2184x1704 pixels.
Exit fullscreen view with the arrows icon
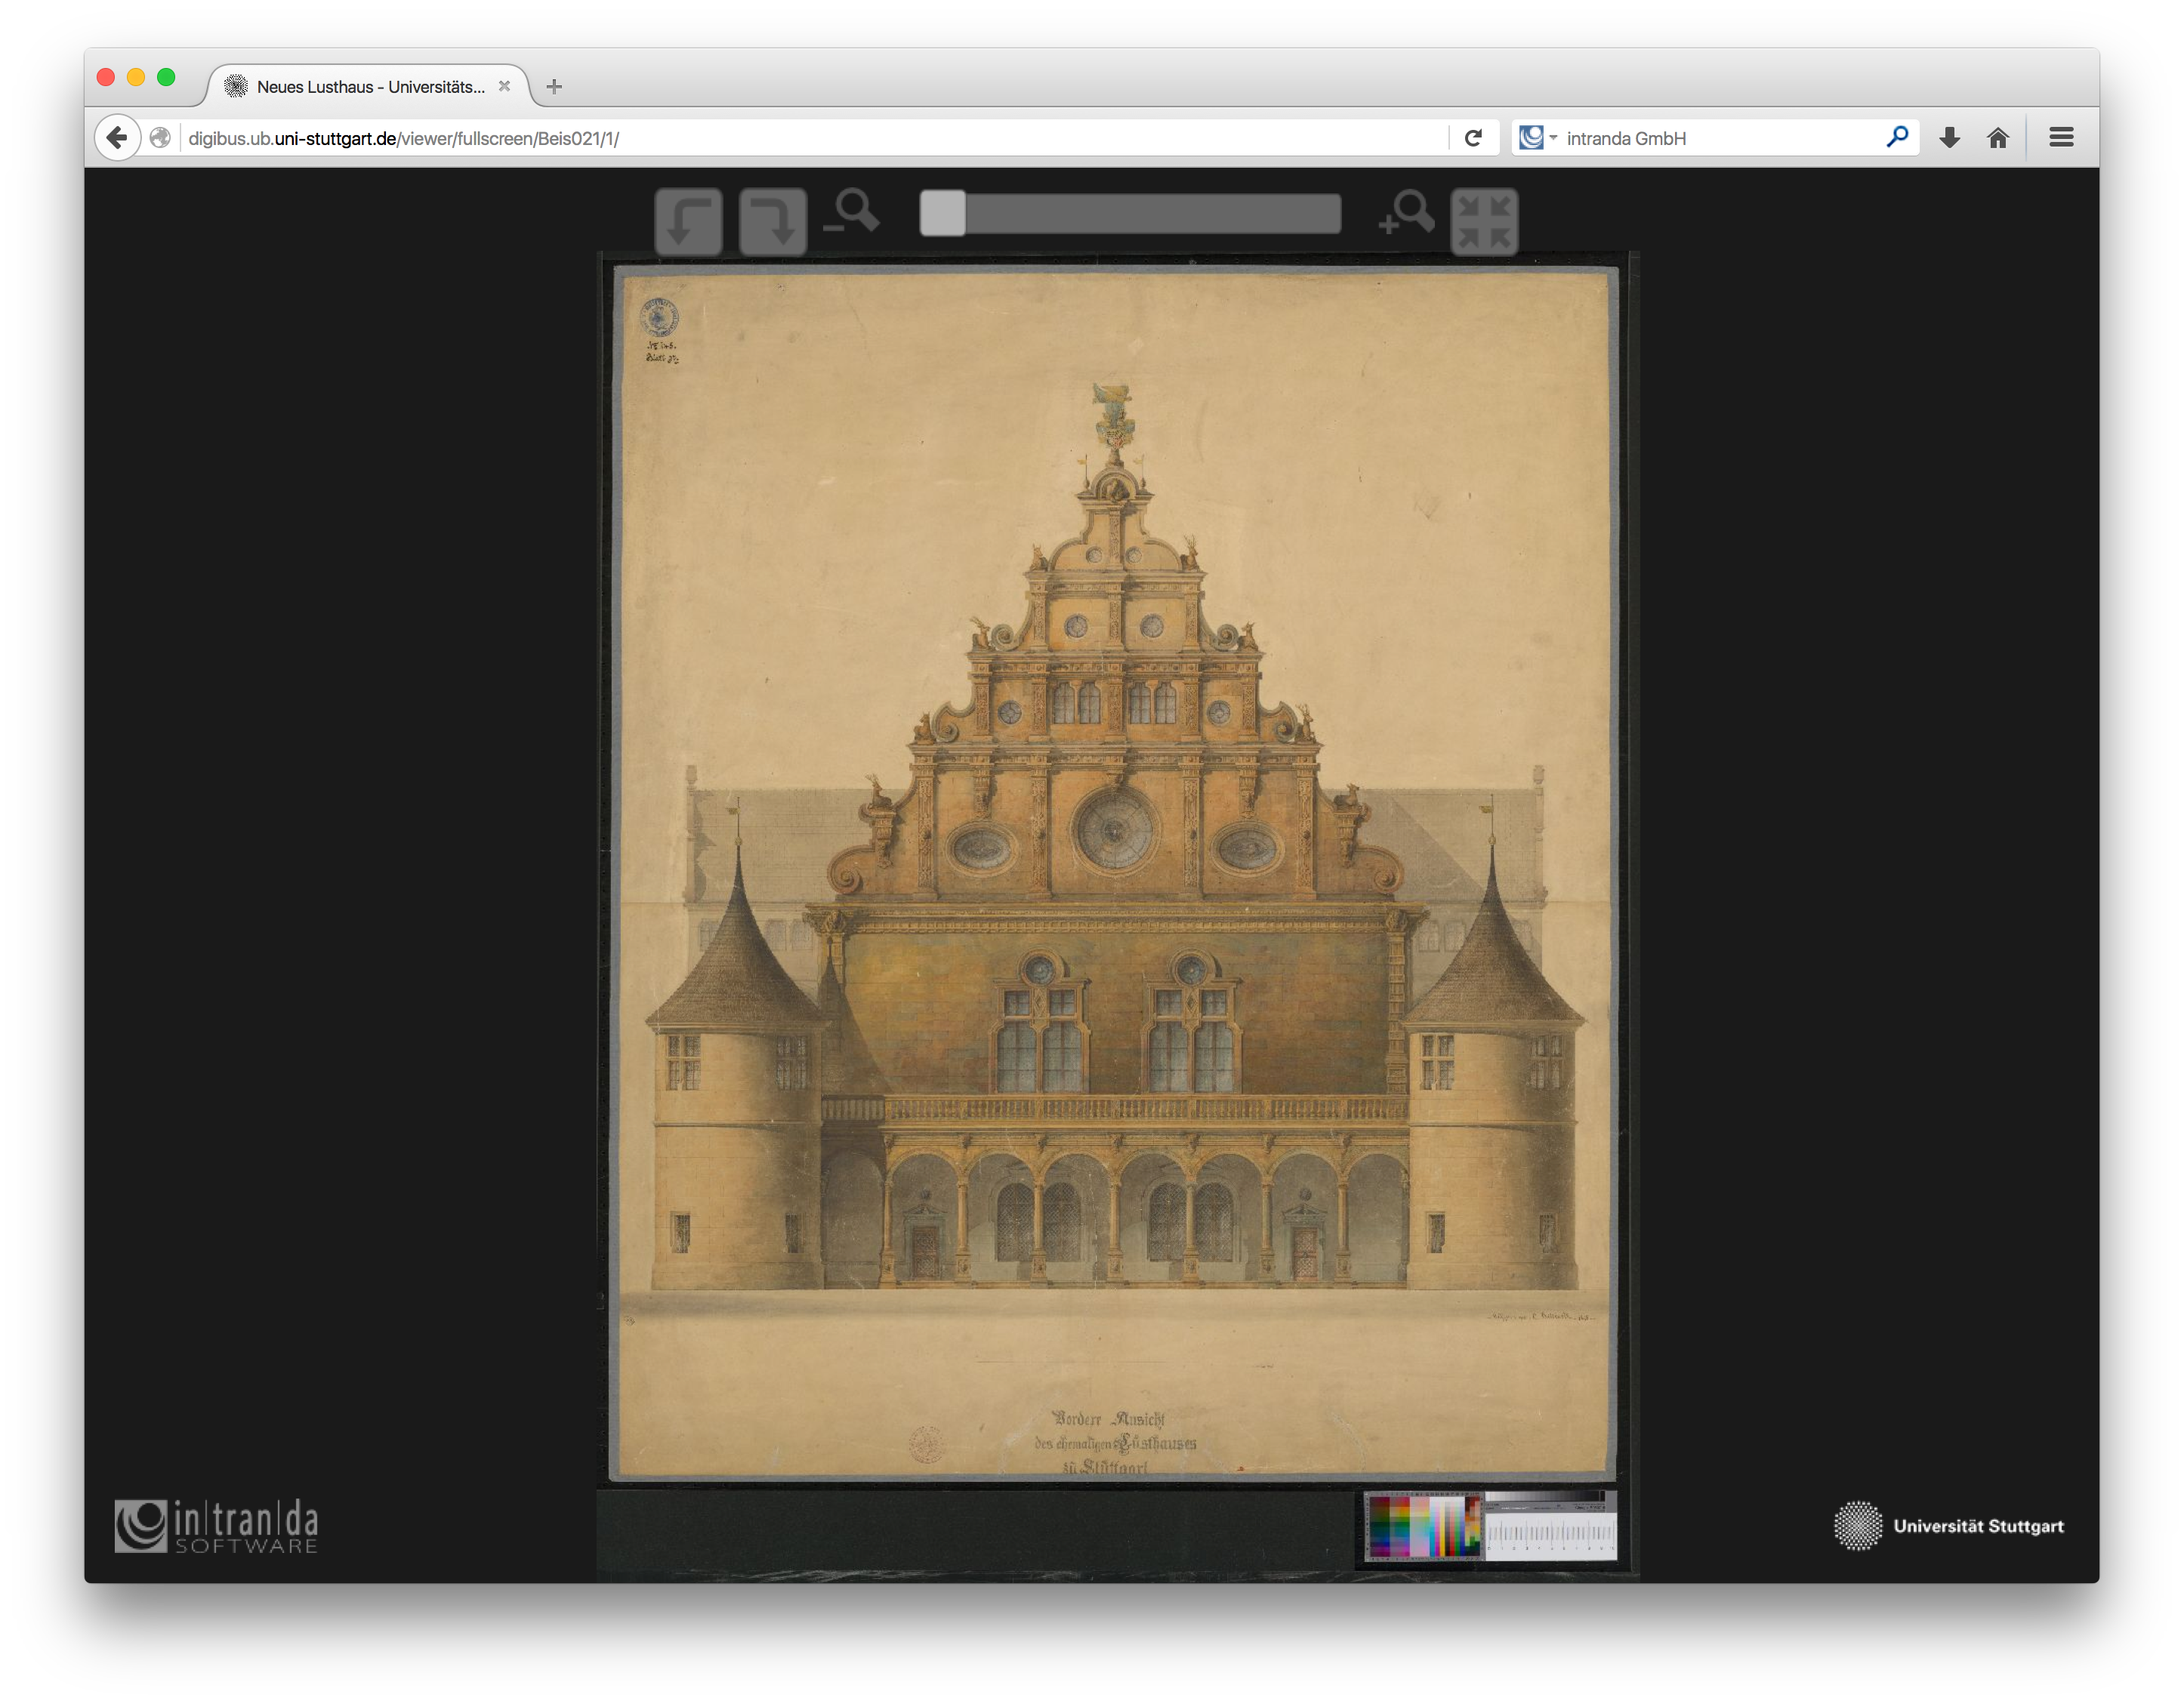[x=1484, y=221]
